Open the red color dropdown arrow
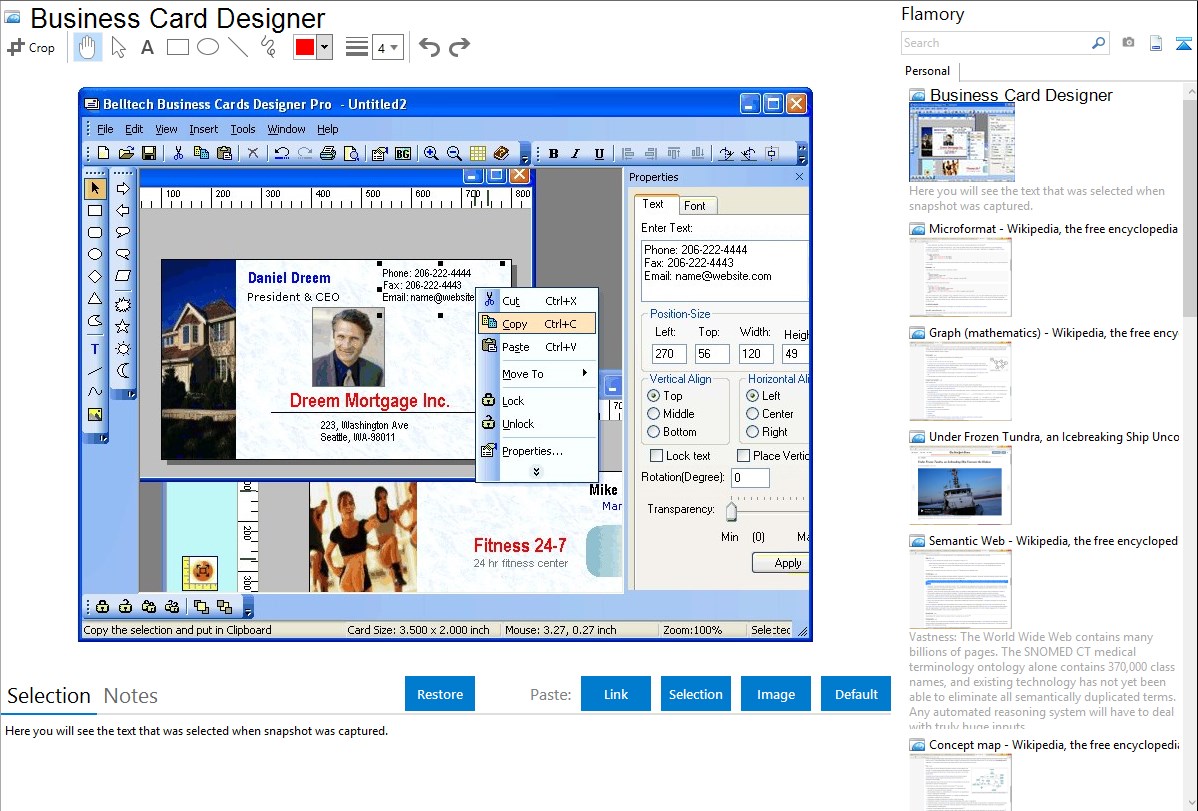The width and height of the screenshot is (1198, 811). click(325, 47)
